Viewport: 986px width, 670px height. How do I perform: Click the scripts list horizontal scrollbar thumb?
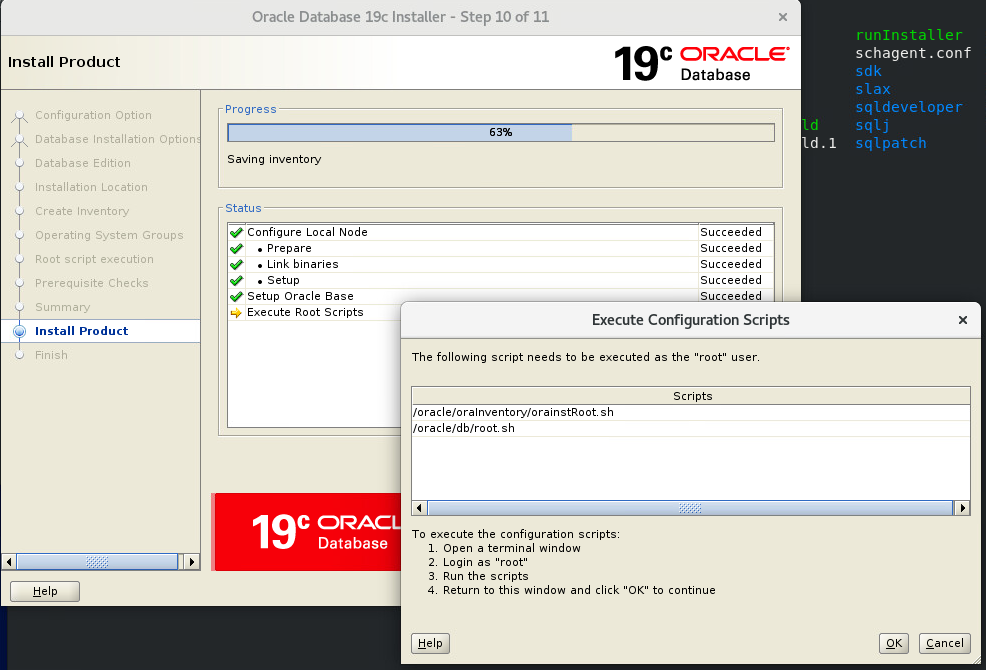point(690,508)
